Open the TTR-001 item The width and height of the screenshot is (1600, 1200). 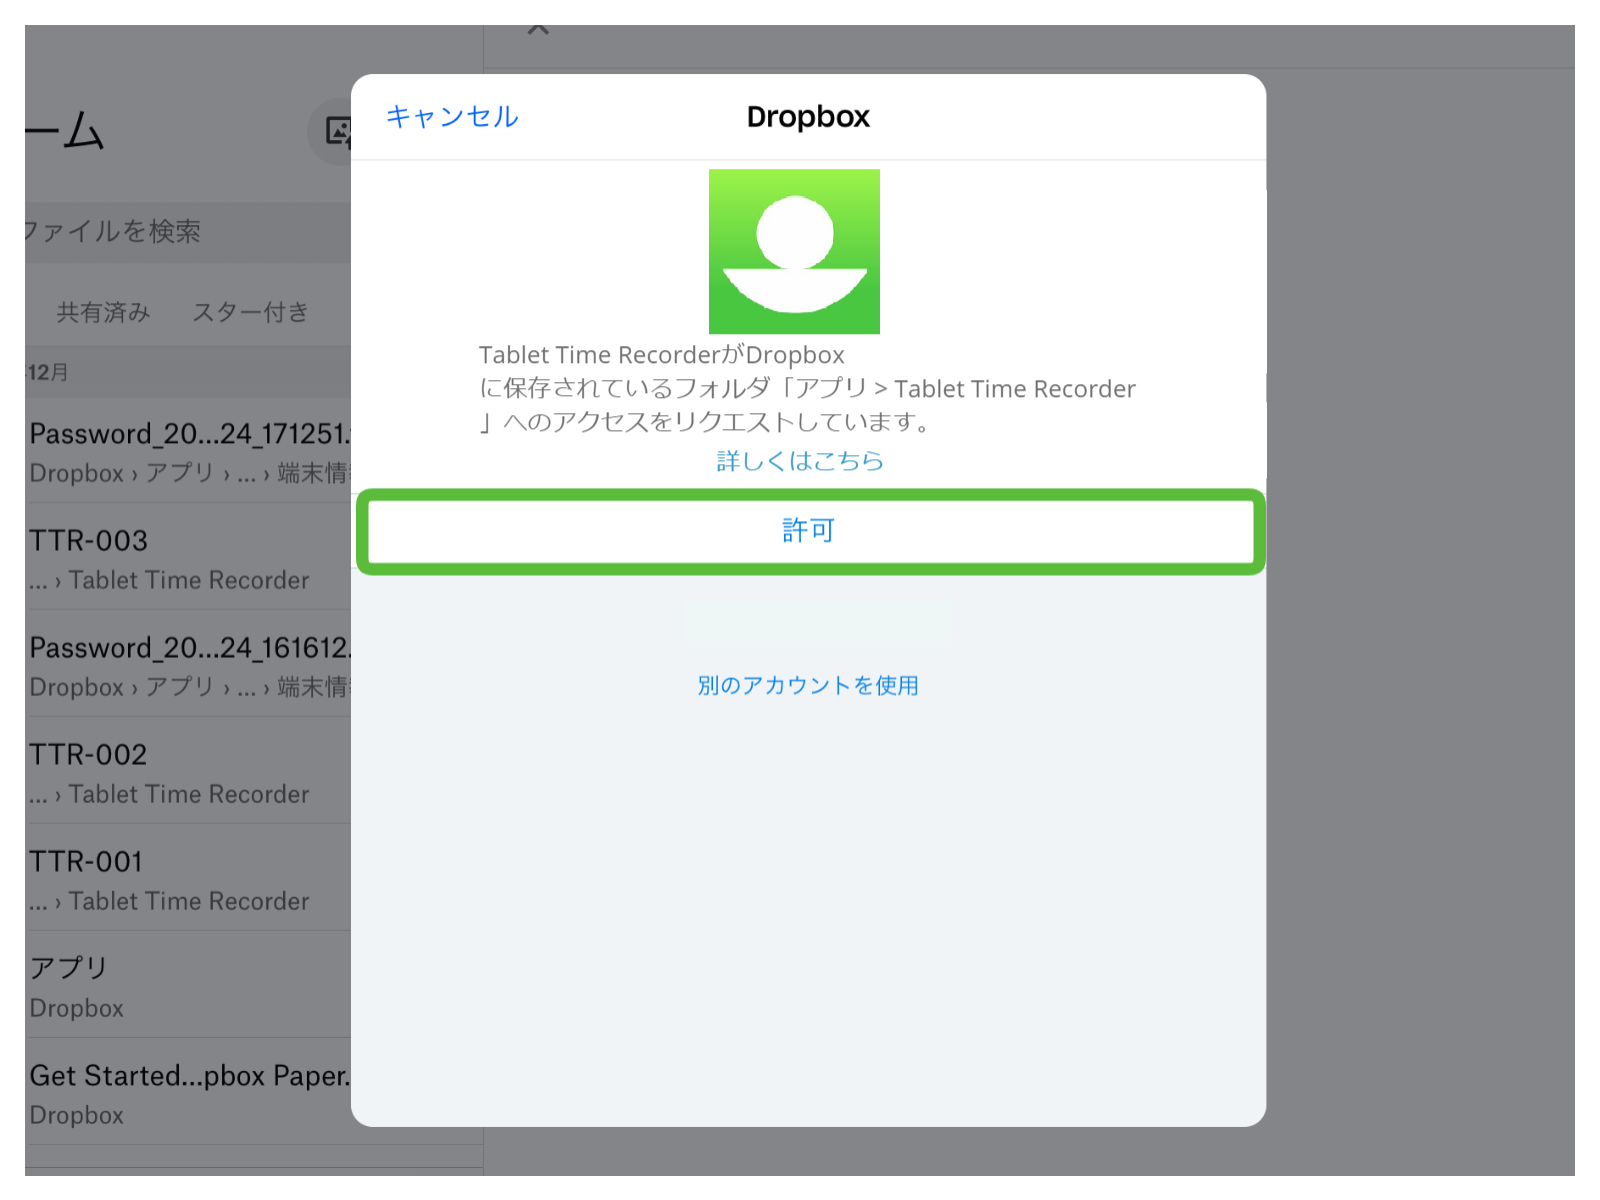point(188,880)
